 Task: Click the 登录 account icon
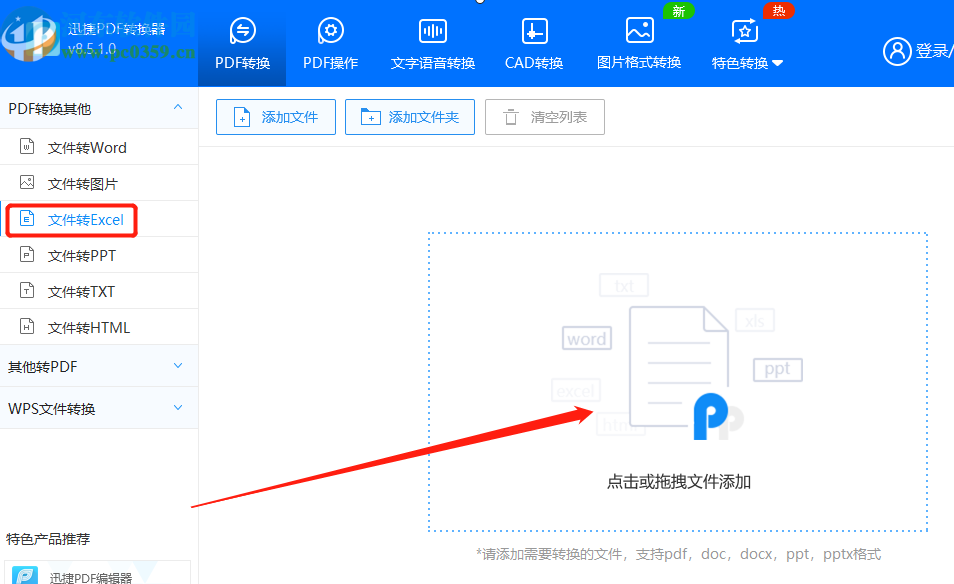(x=897, y=52)
